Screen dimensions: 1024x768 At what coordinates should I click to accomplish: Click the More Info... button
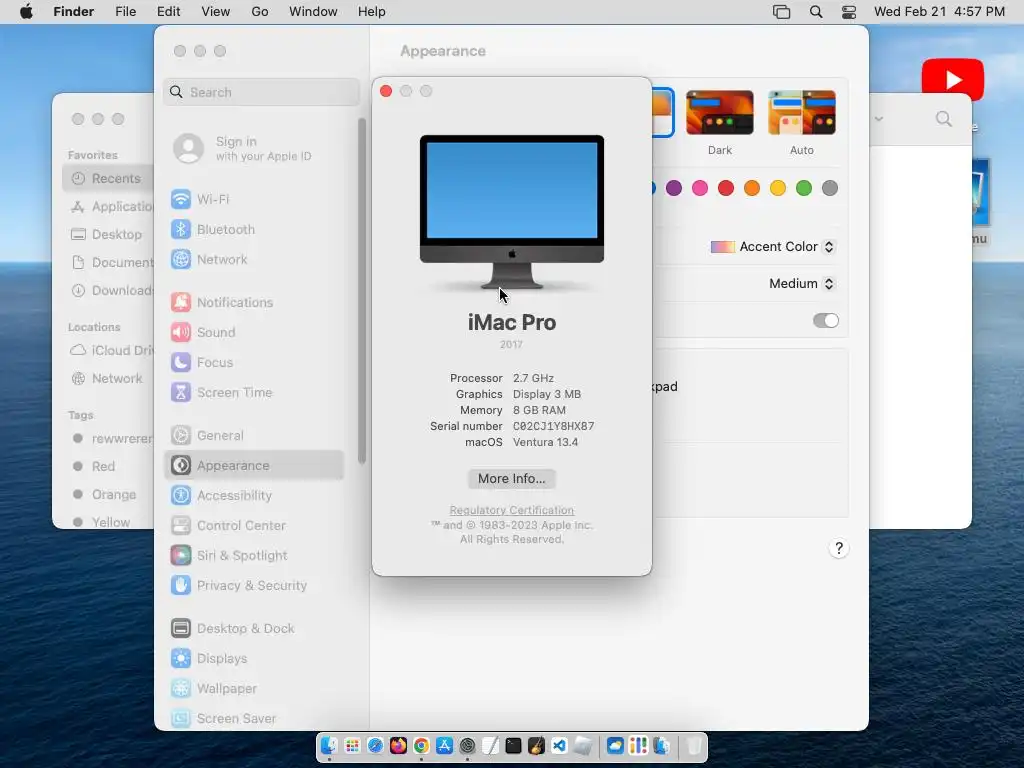click(511, 479)
